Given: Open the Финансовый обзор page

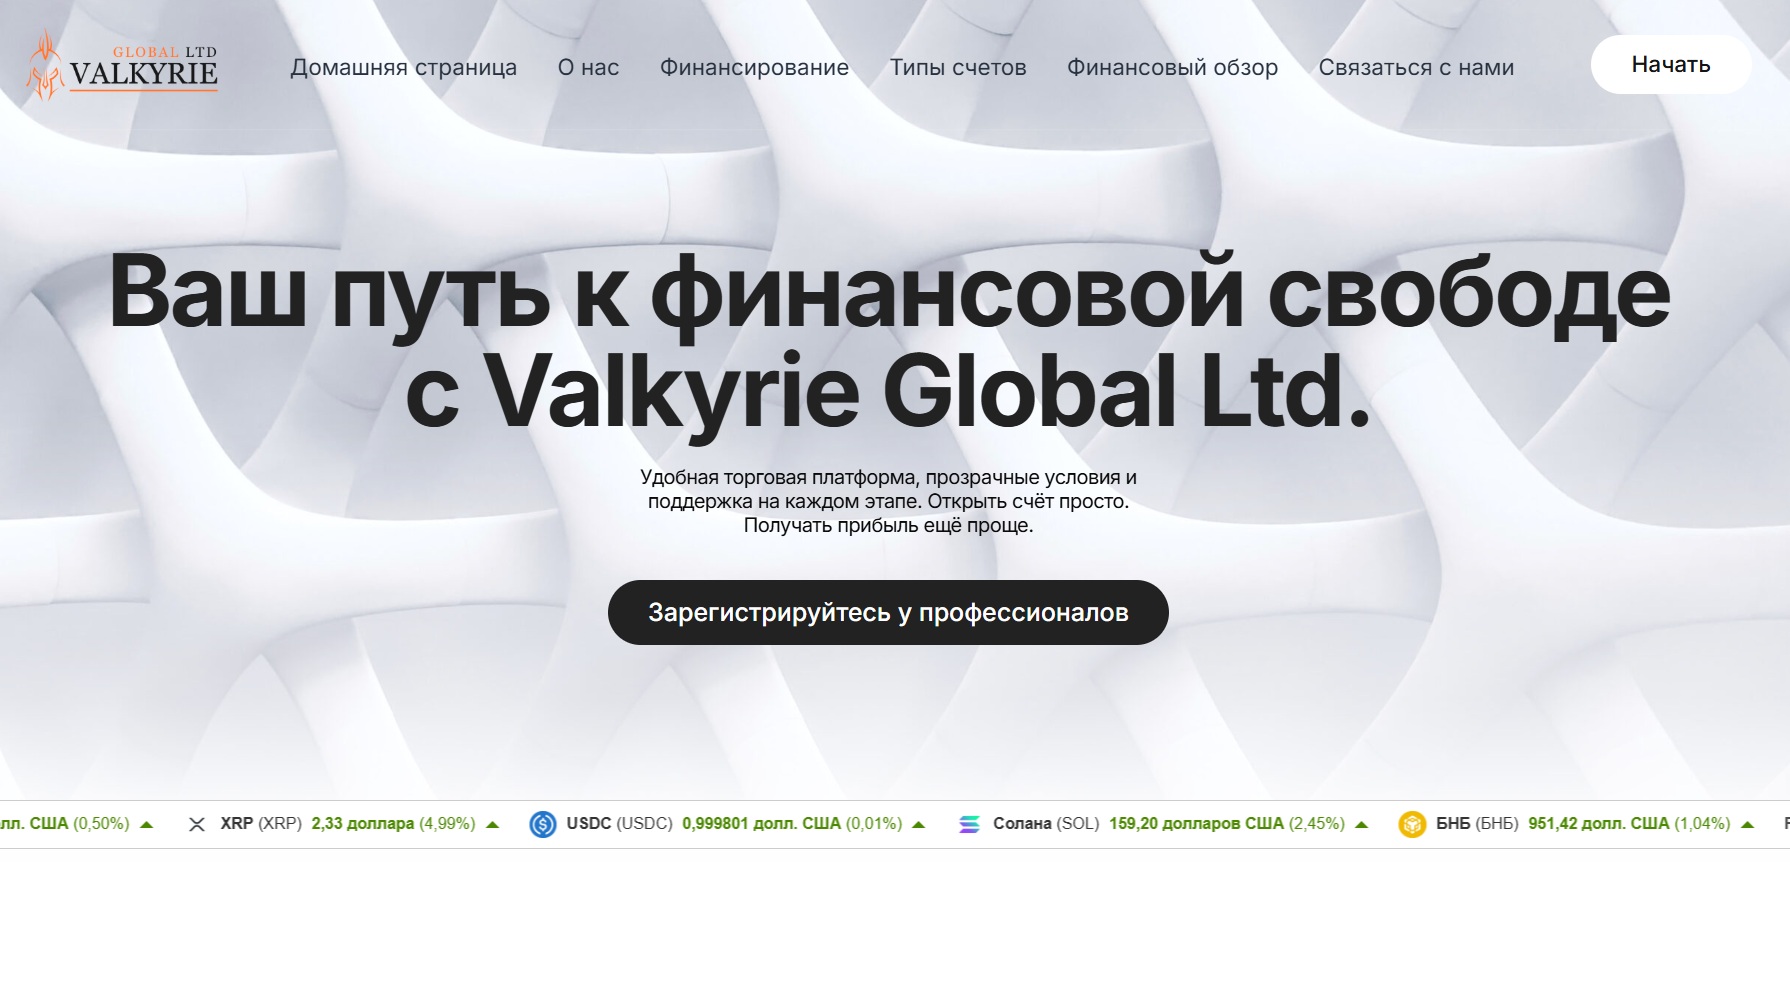Looking at the screenshot, I should tap(1172, 67).
